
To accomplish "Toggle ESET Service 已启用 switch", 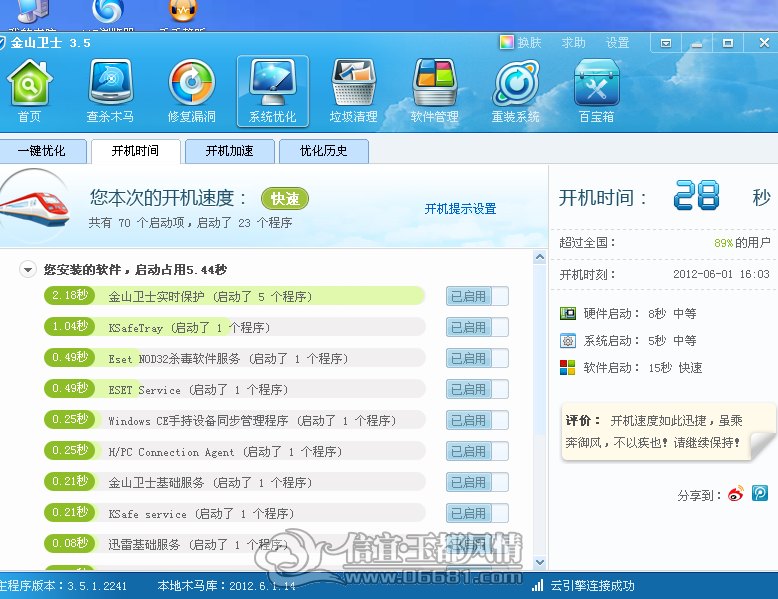I will (477, 389).
